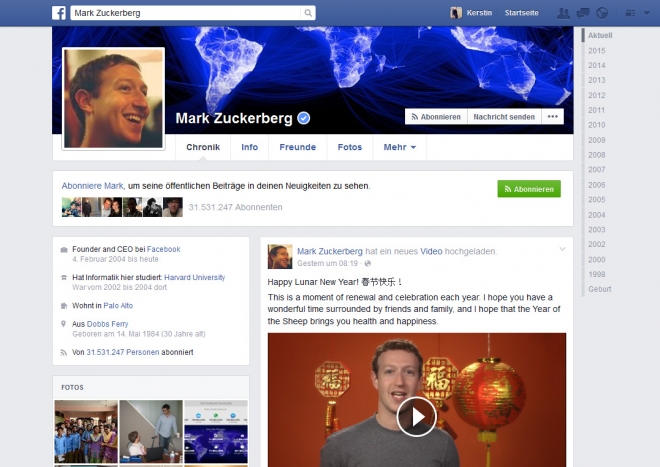Open the Freunde tab
660x467 pixels.
click(x=298, y=147)
